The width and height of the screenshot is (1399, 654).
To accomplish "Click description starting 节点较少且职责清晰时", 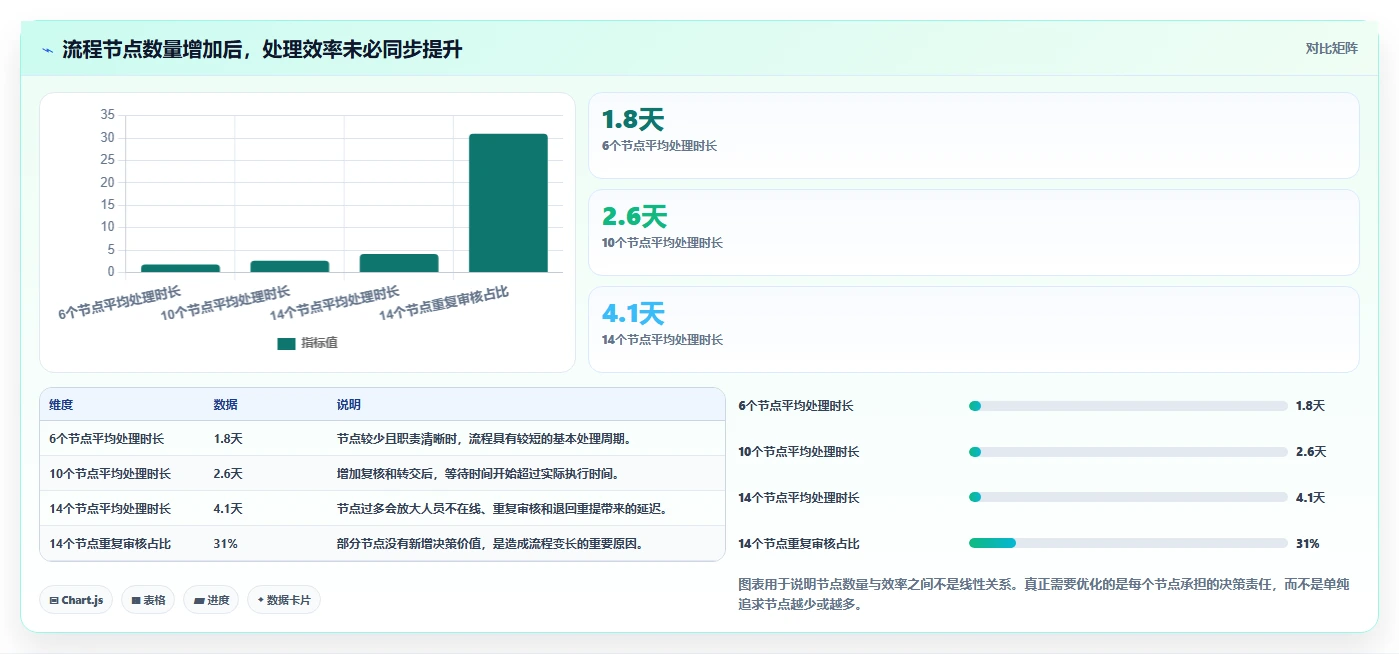I will 484,438.
